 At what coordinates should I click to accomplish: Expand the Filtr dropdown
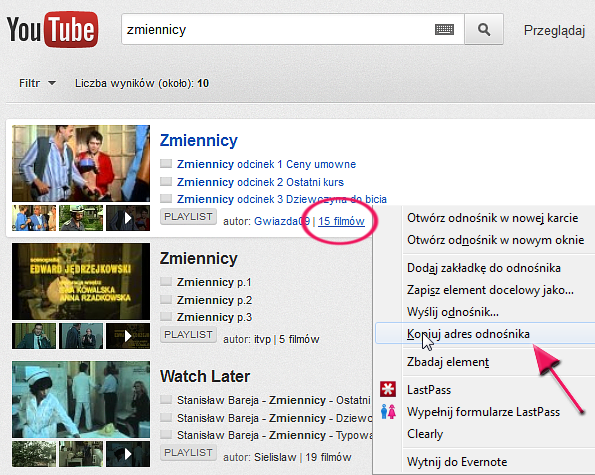coord(38,83)
